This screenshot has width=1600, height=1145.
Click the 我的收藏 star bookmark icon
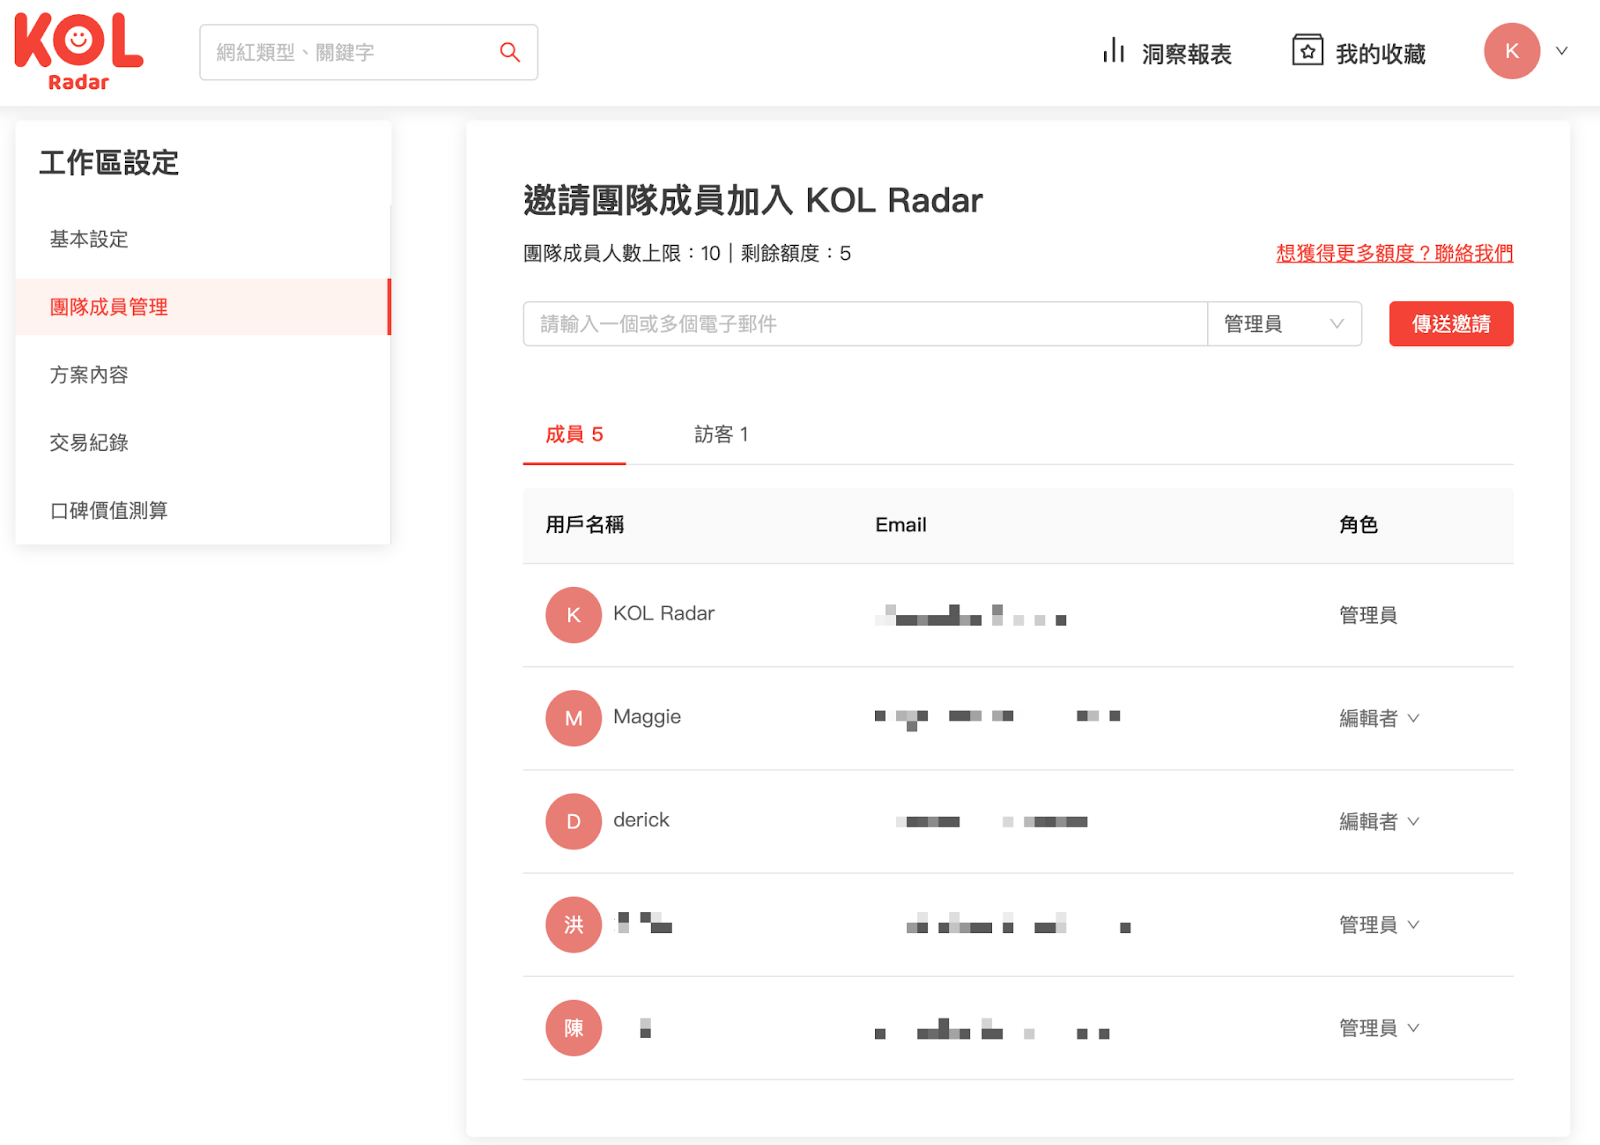click(x=1307, y=50)
